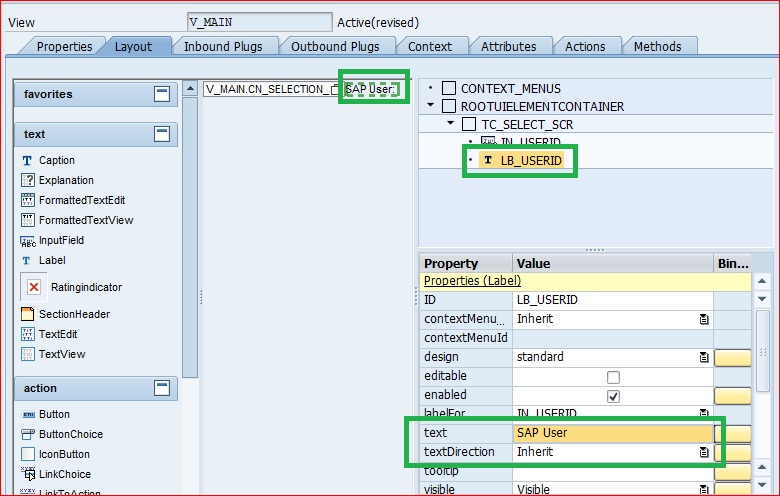Open the Outbound Plugs tab

[335, 46]
